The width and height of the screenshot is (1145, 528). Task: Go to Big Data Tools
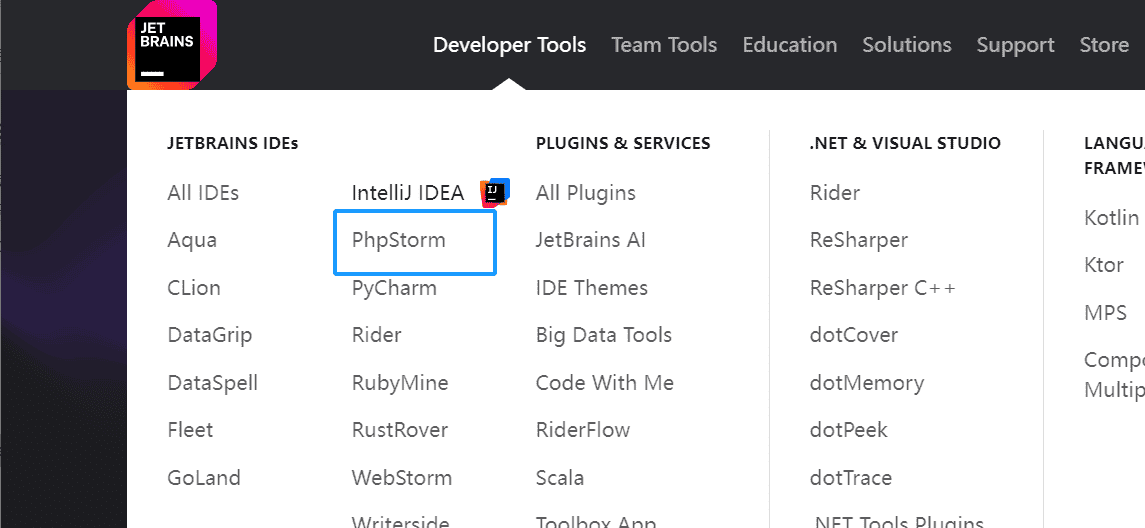604,335
